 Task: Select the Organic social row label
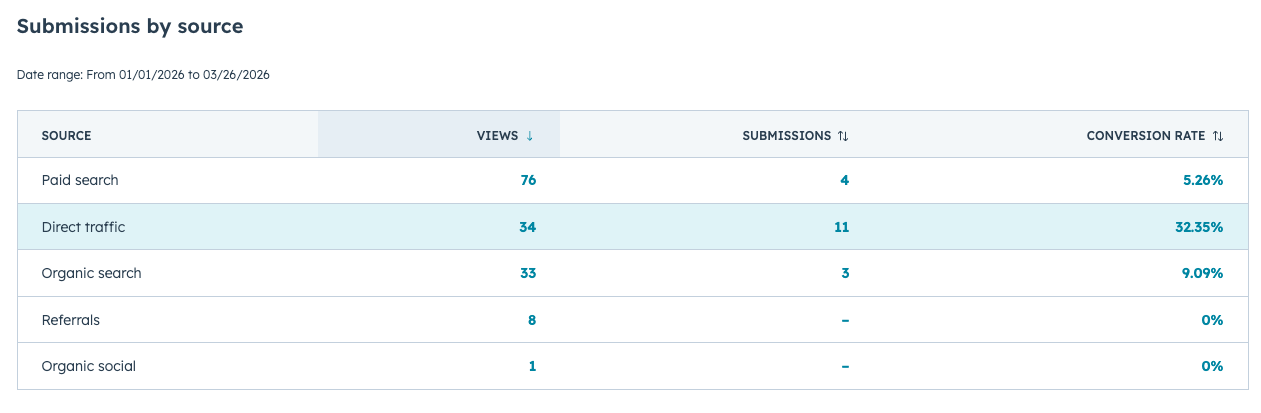(x=88, y=366)
